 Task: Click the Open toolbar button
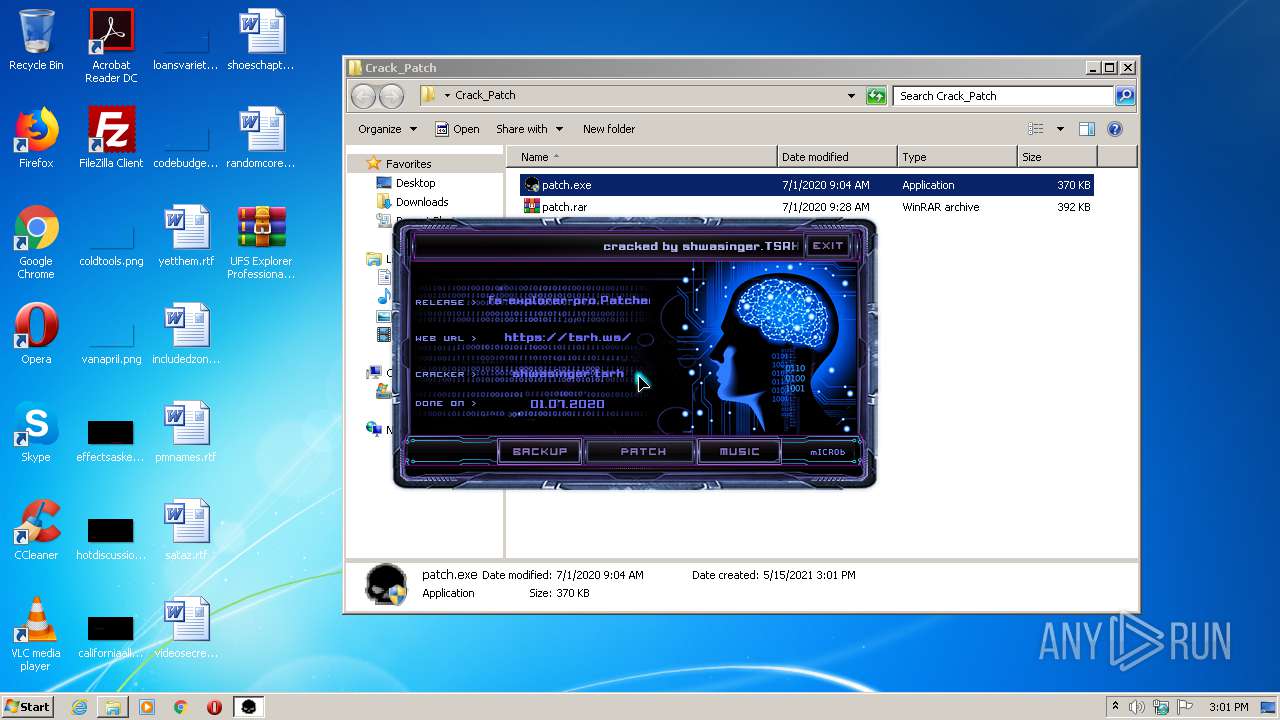(x=457, y=129)
